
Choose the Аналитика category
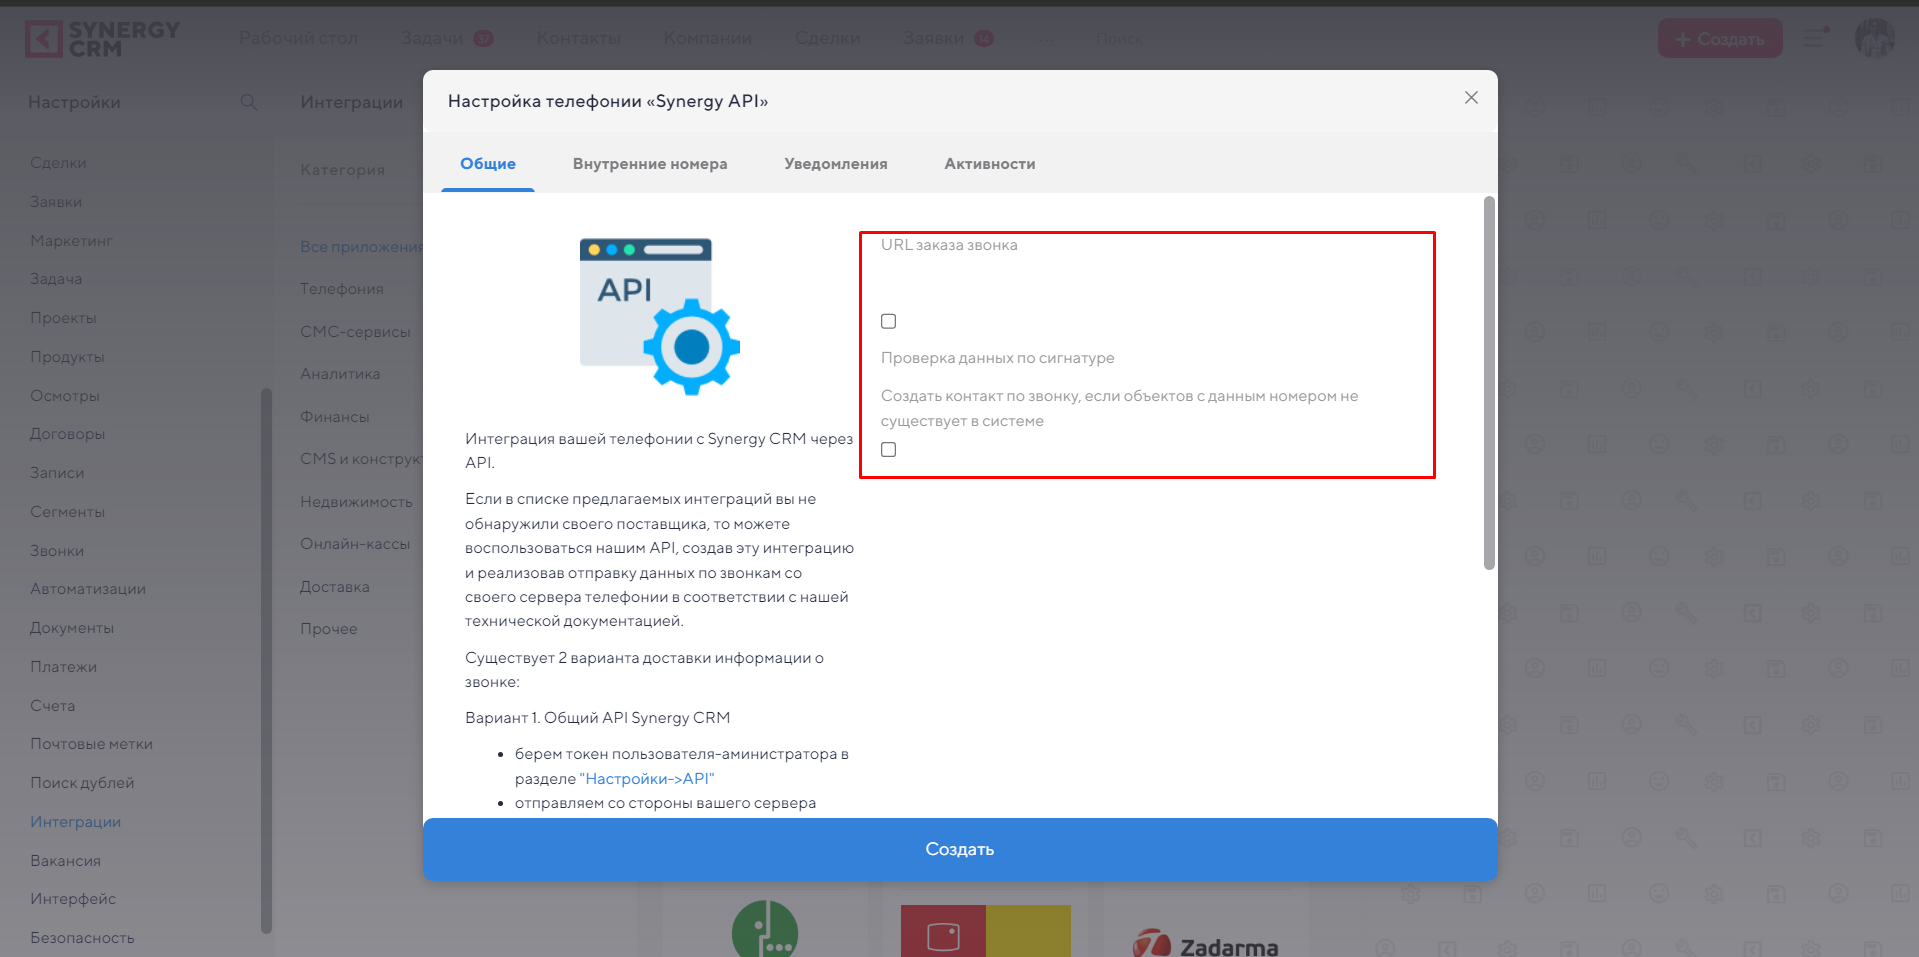click(340, 374)
